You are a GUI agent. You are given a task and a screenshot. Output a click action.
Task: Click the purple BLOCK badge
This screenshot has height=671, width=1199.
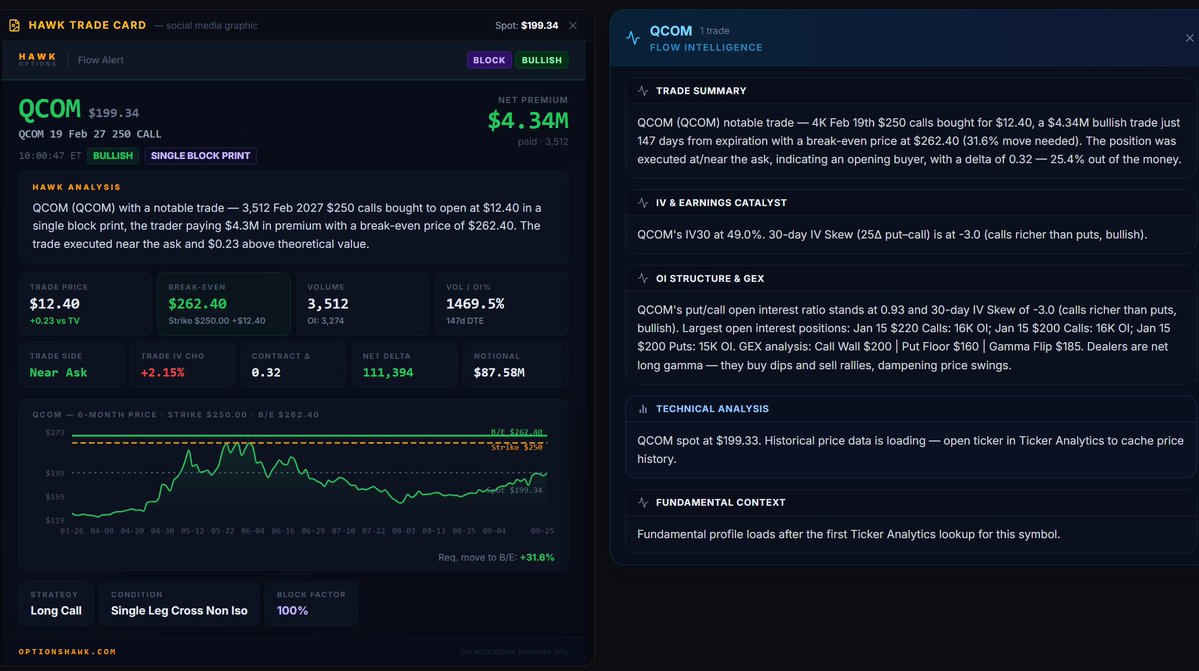[x=489, y=60]
